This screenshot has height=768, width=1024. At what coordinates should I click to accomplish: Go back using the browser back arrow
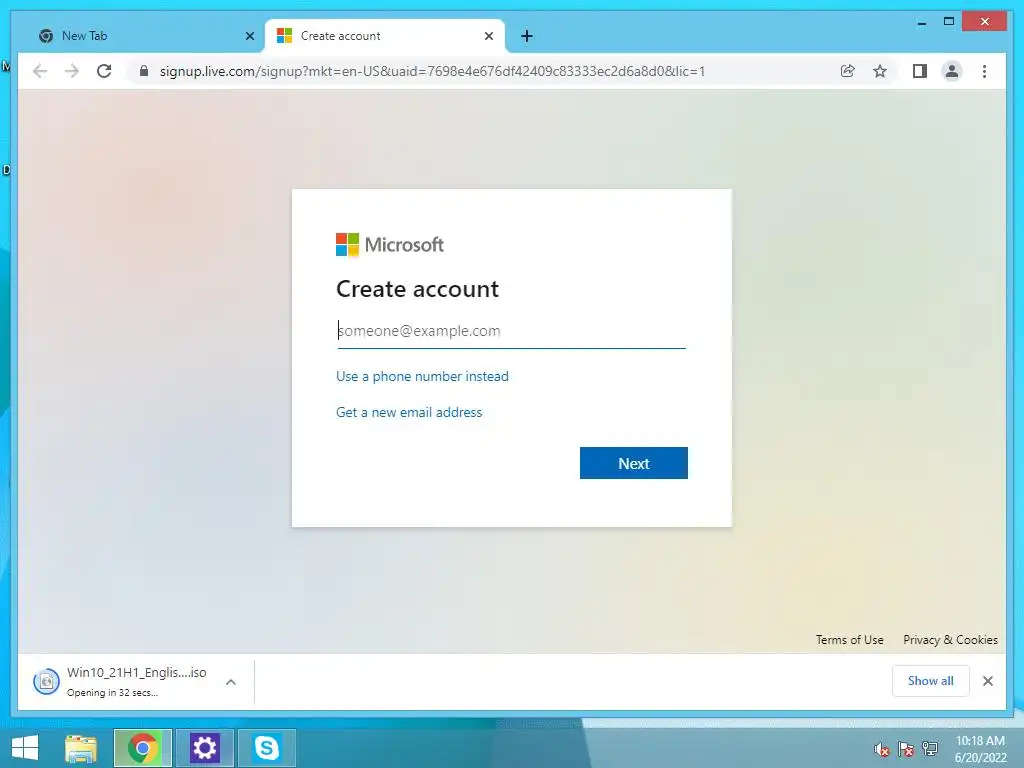pyautogui.click(x=40, y=71)
